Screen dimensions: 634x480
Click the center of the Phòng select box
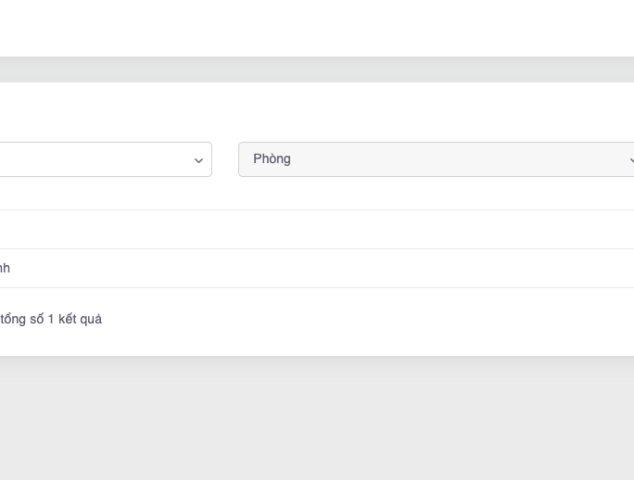[436, 159]
